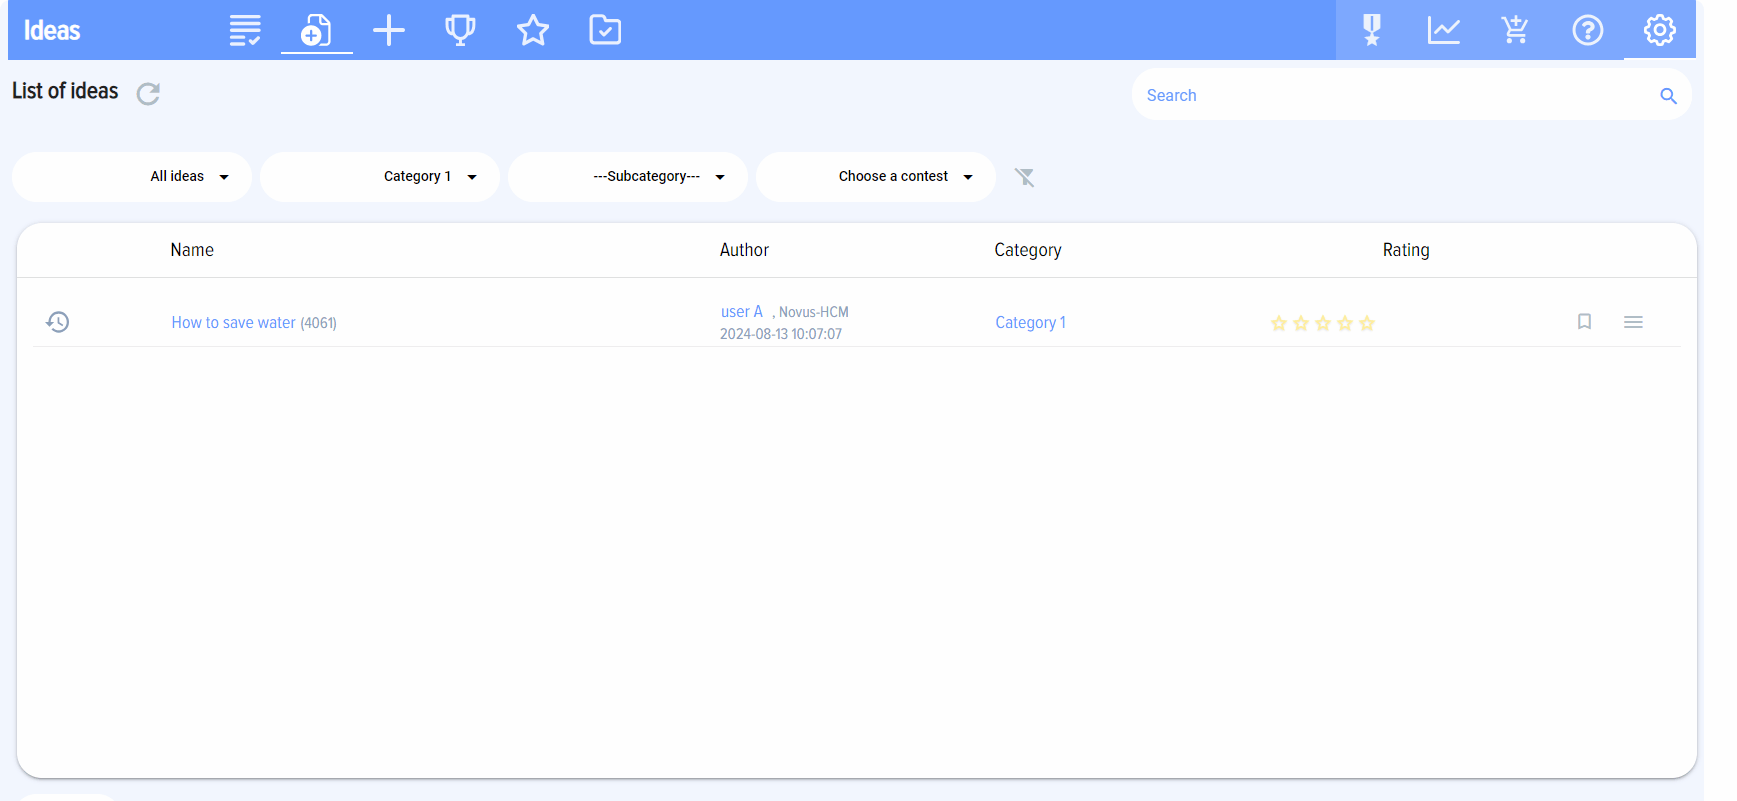Toggle bookmark for How to save water
Viewport: 1737px width, 801px height.
[x=1584, y=322]
